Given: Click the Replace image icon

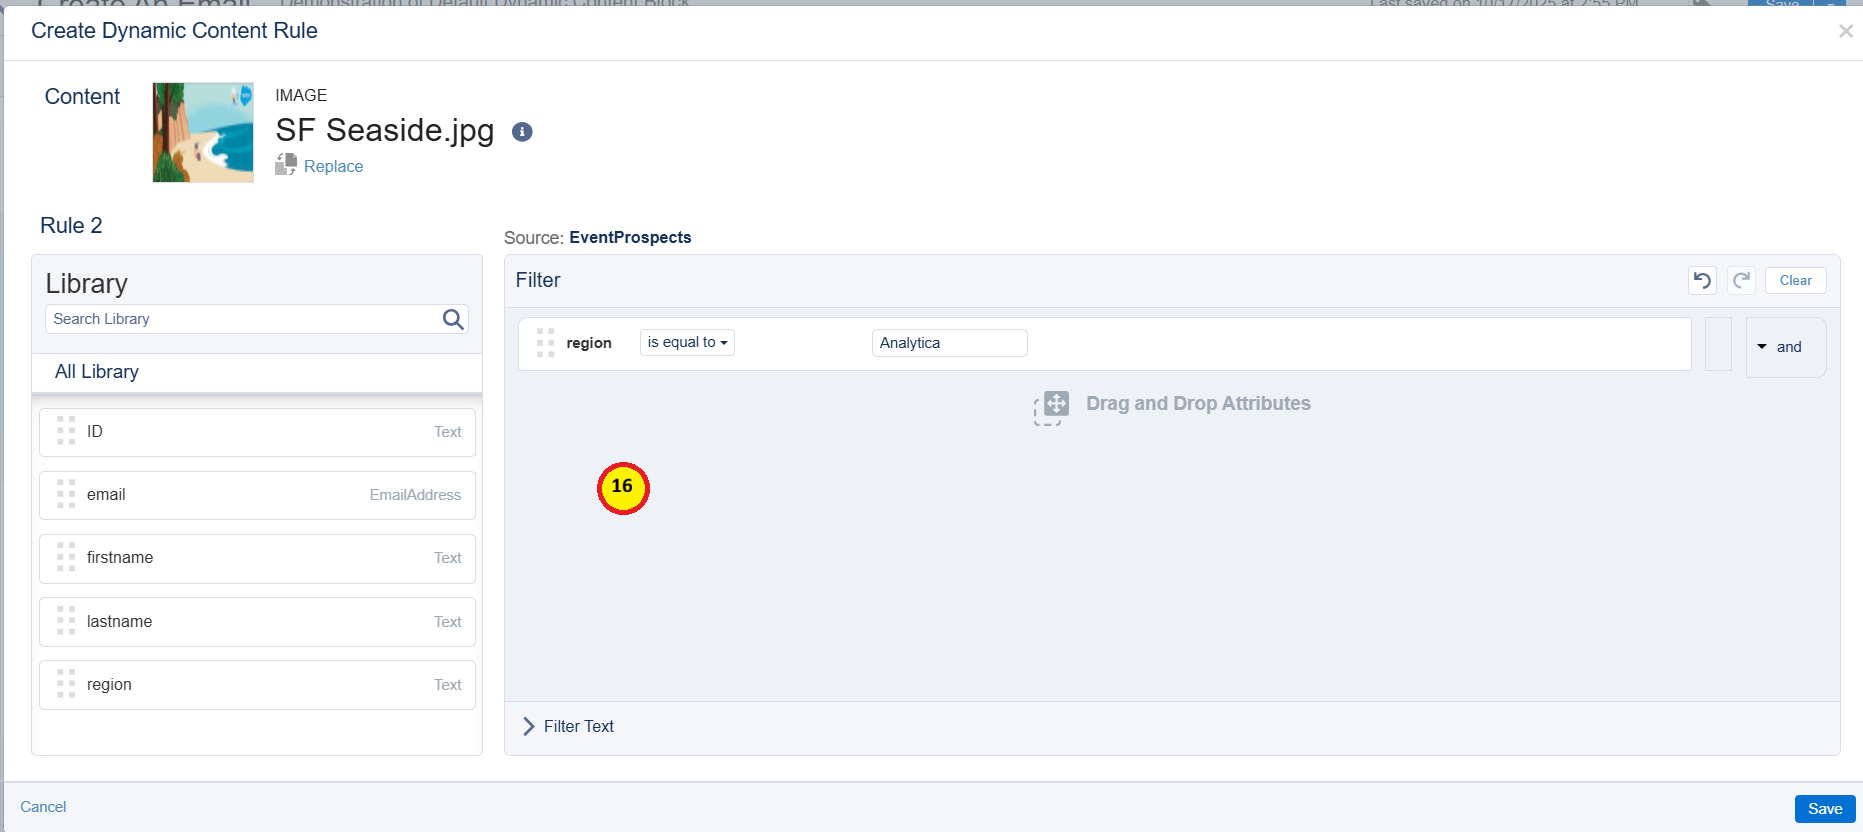Looking at the screenshot, I should pyautogui.click(x=286, y=165).
